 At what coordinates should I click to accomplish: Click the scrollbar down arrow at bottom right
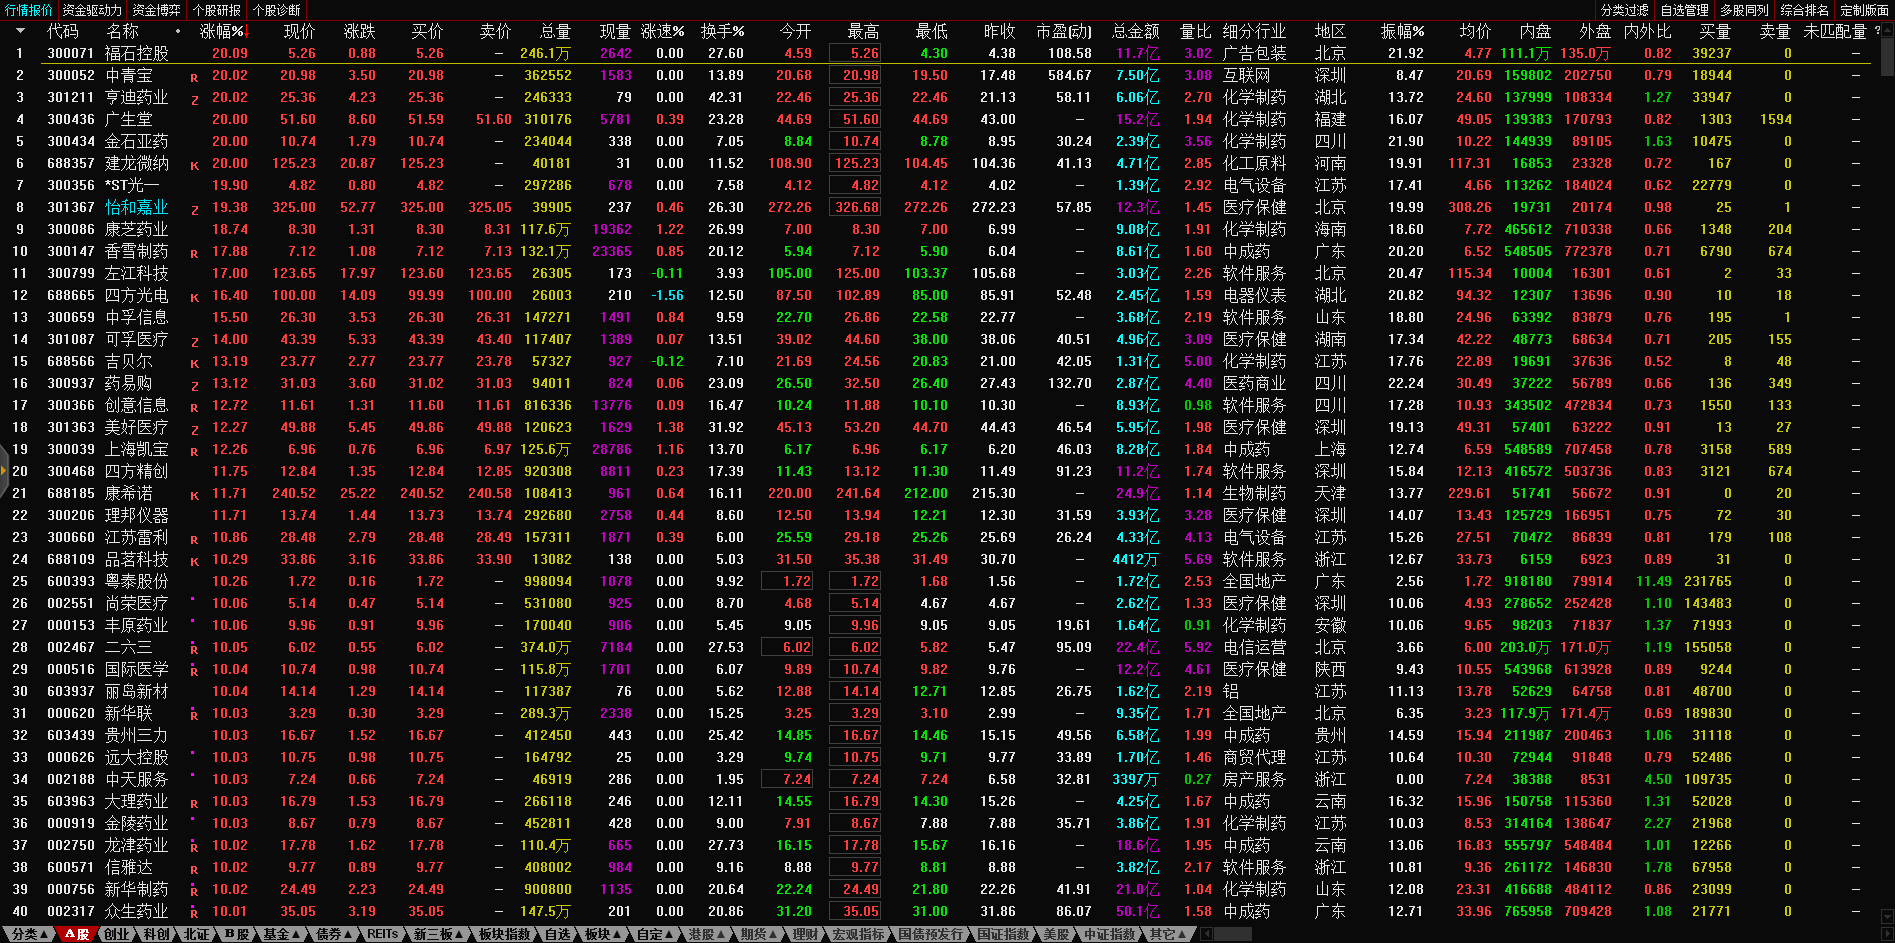[1886, 915]
